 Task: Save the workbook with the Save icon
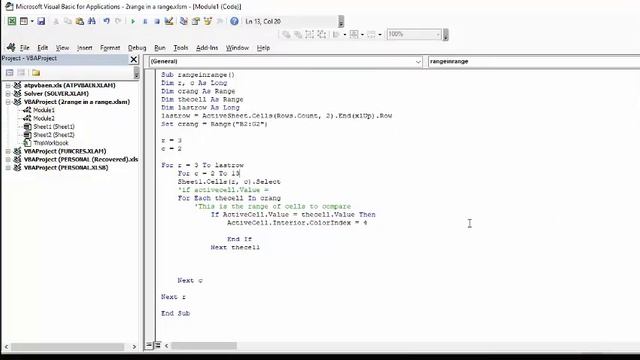(41, 21)
